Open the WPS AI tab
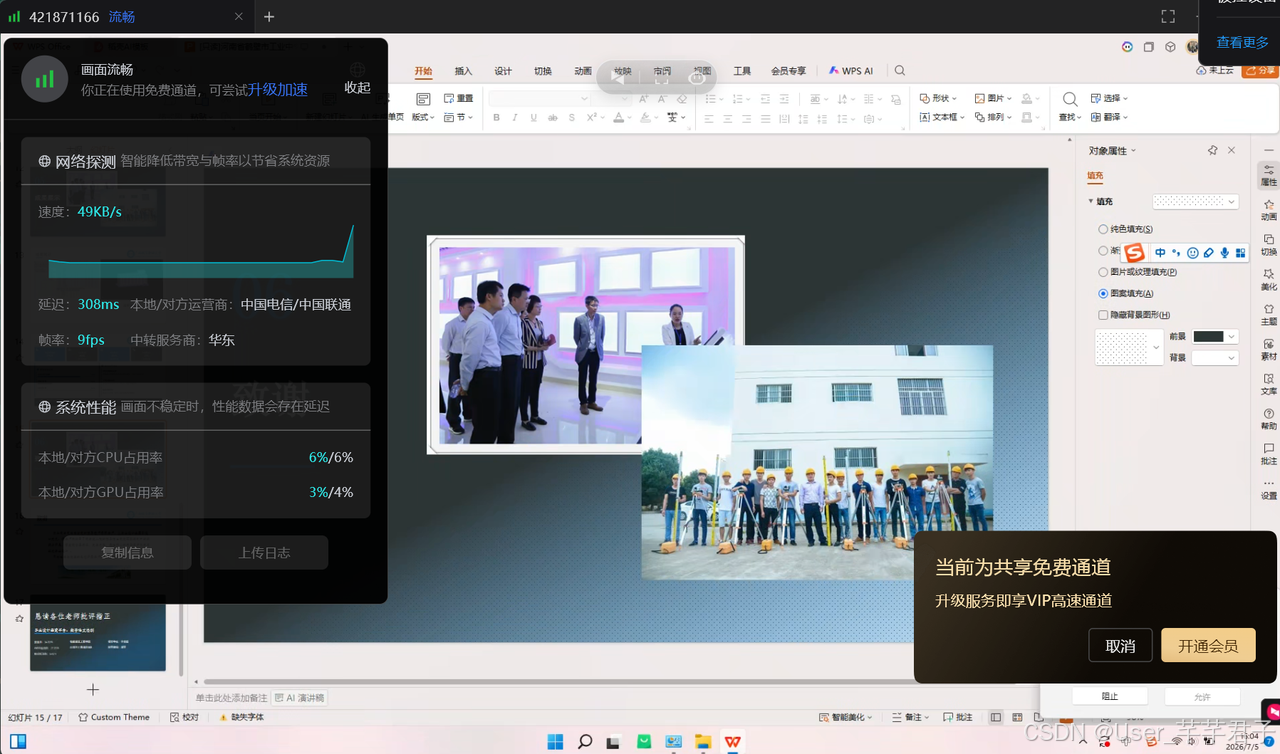 click(851, 71)
